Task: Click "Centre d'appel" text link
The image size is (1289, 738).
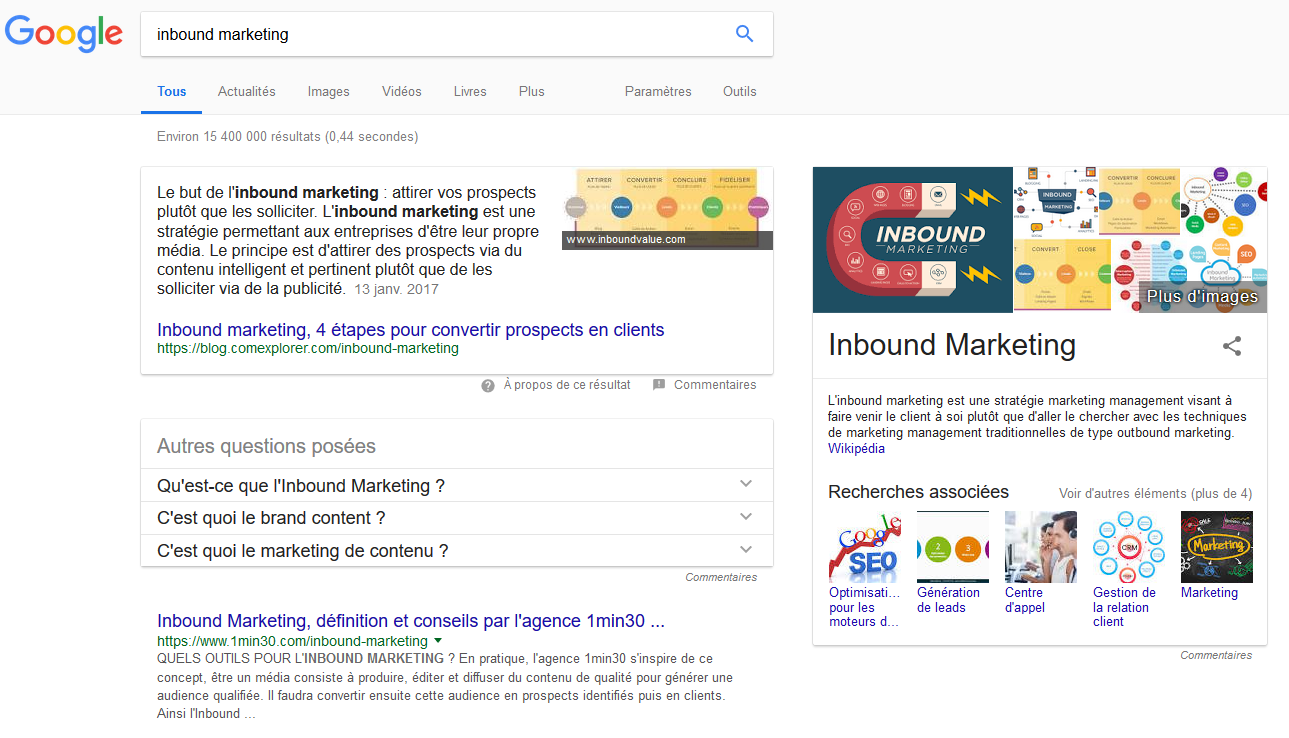Action: tap(1025, 600)
